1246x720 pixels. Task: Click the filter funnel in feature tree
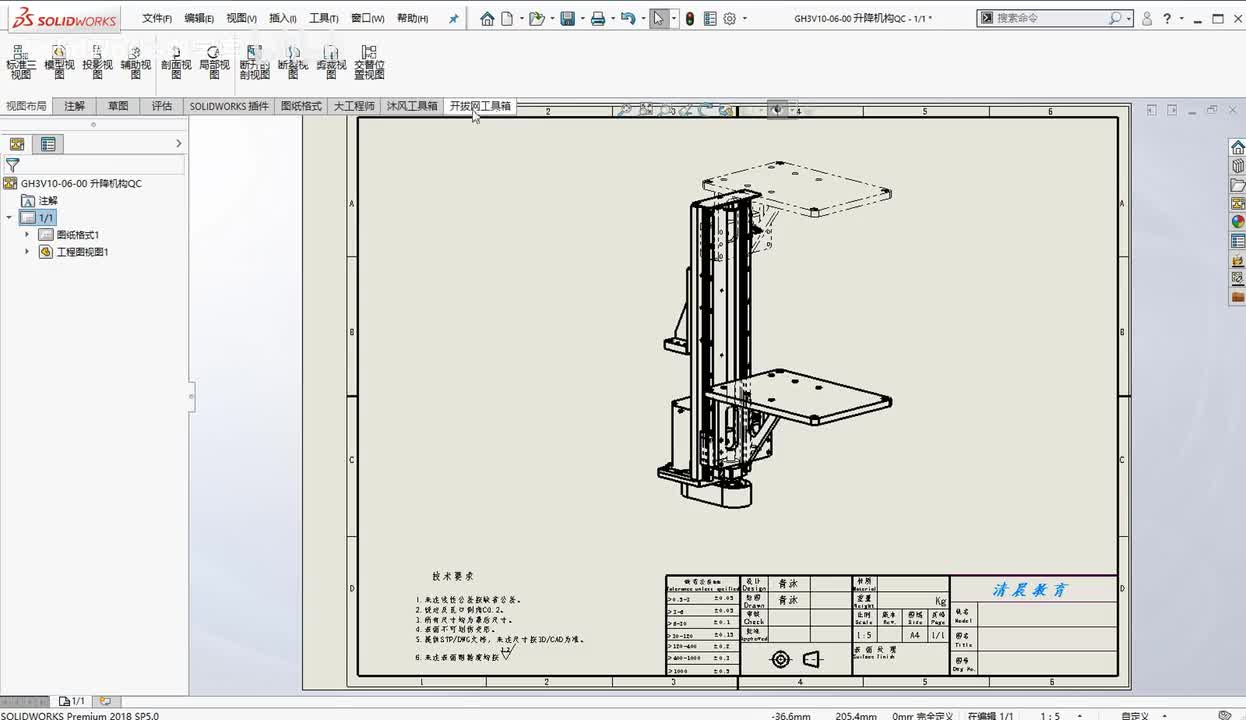click(x=13, y=165)
